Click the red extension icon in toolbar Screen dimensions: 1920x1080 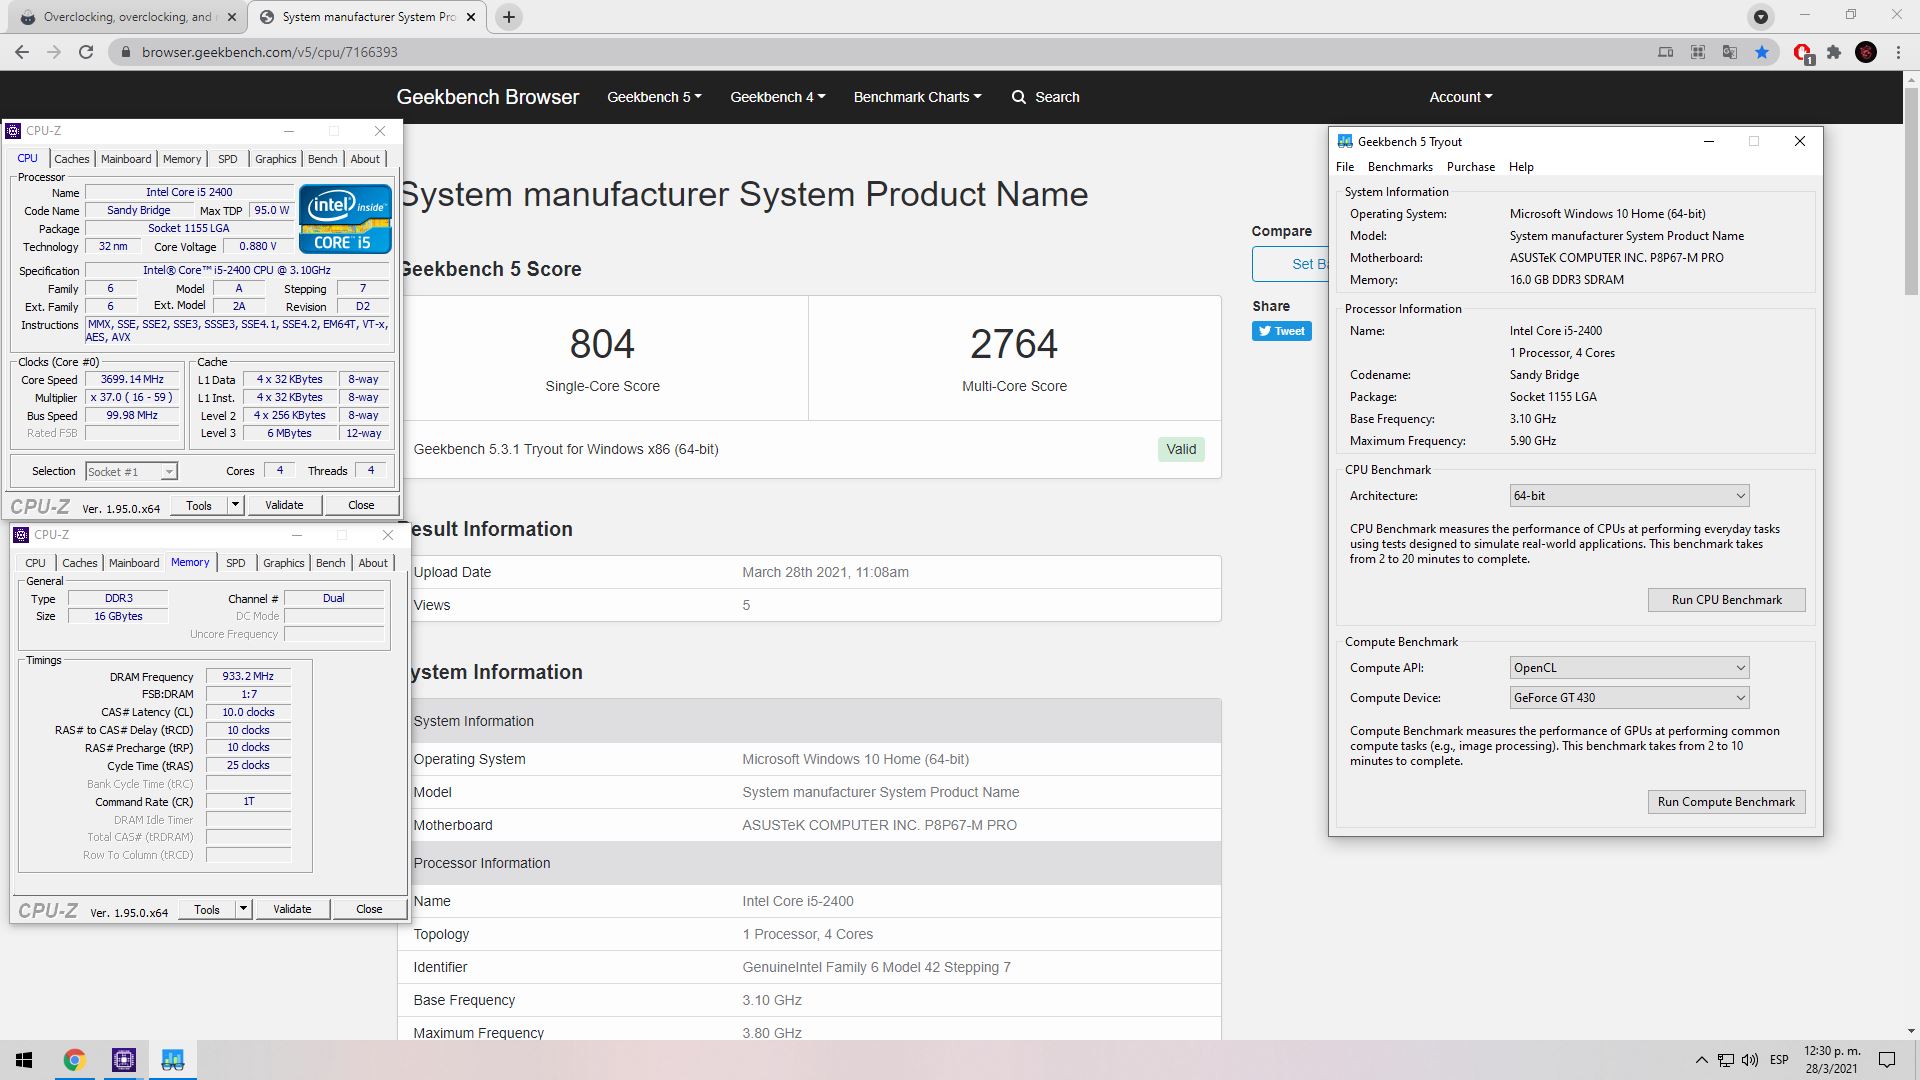[x=1803, y=53]
